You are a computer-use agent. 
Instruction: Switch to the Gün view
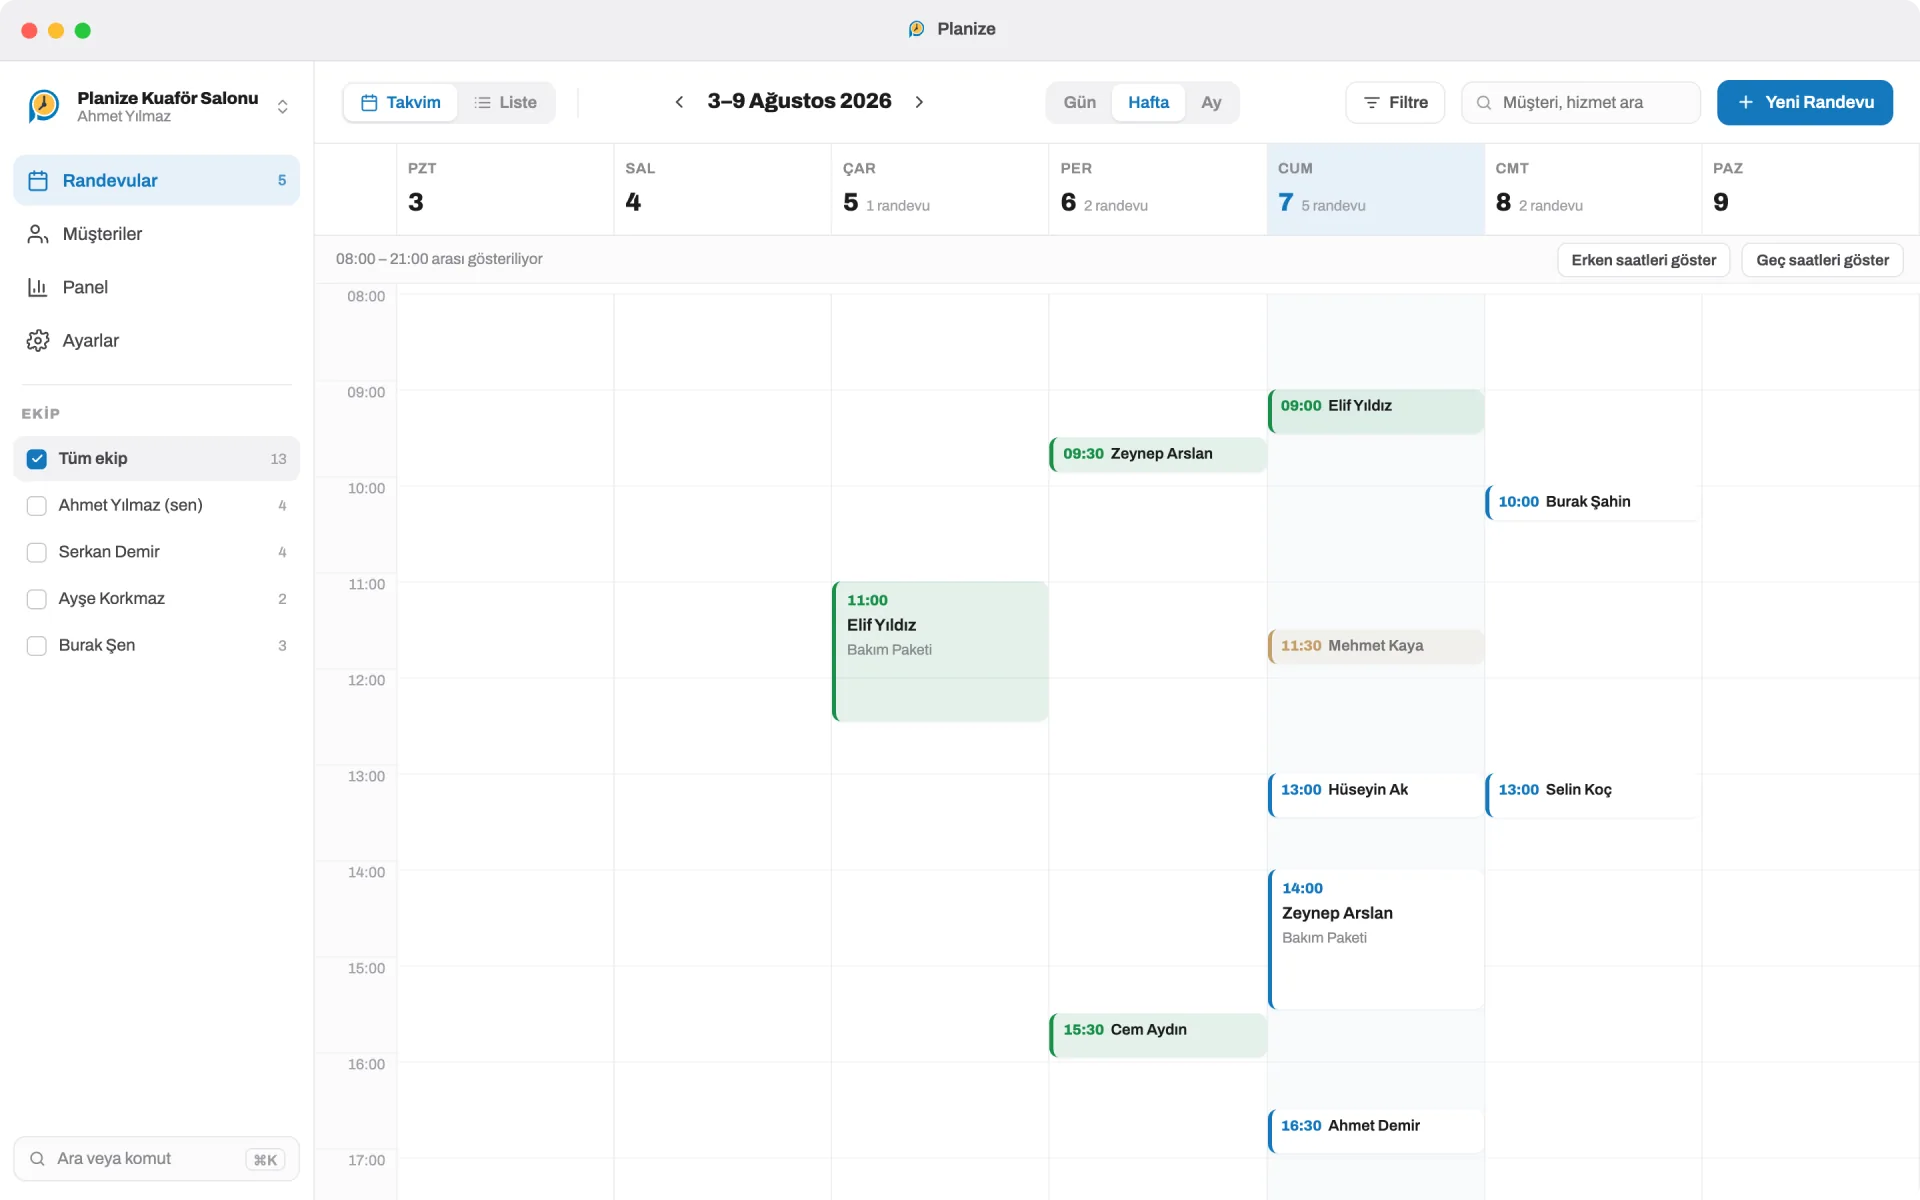point(1080,103)
